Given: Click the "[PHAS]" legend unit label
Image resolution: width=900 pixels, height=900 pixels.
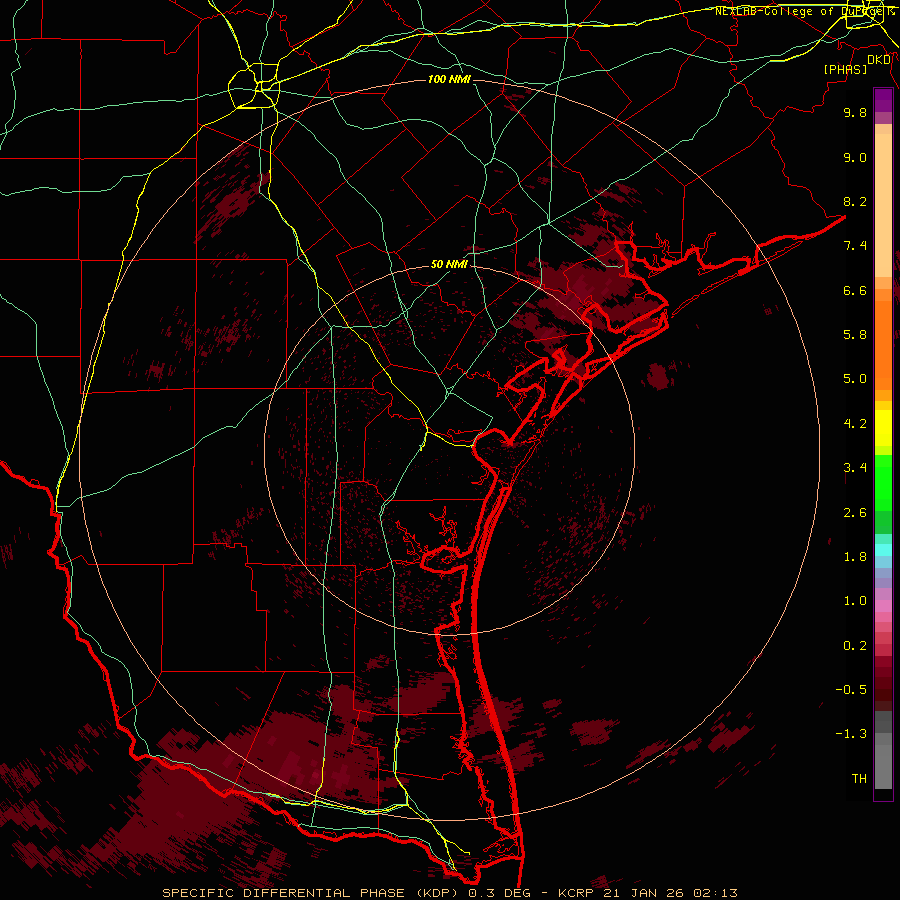Looking at the screenshot, I should point(845,69).
